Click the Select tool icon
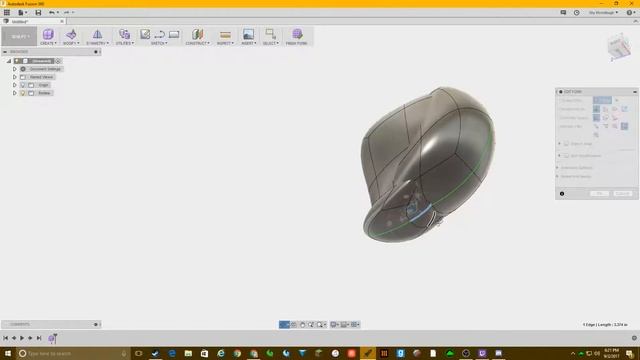The width and height of the screenshot is (640, 360). click(270, 34)
